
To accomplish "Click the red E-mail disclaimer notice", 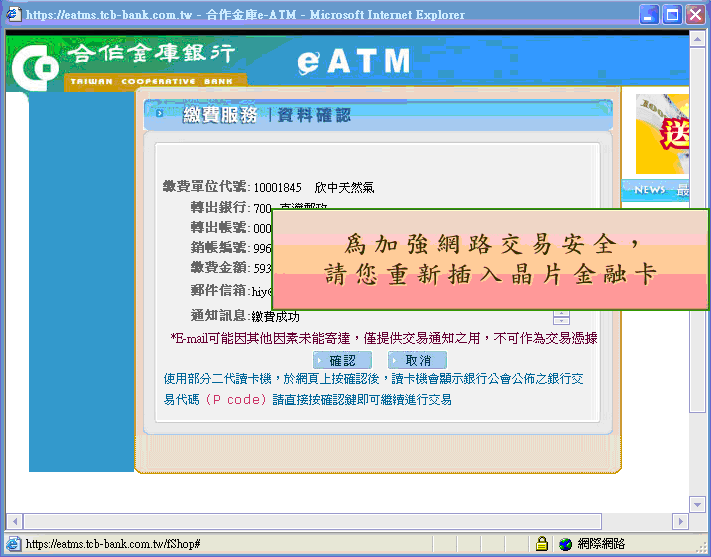I will pos(384,338).
